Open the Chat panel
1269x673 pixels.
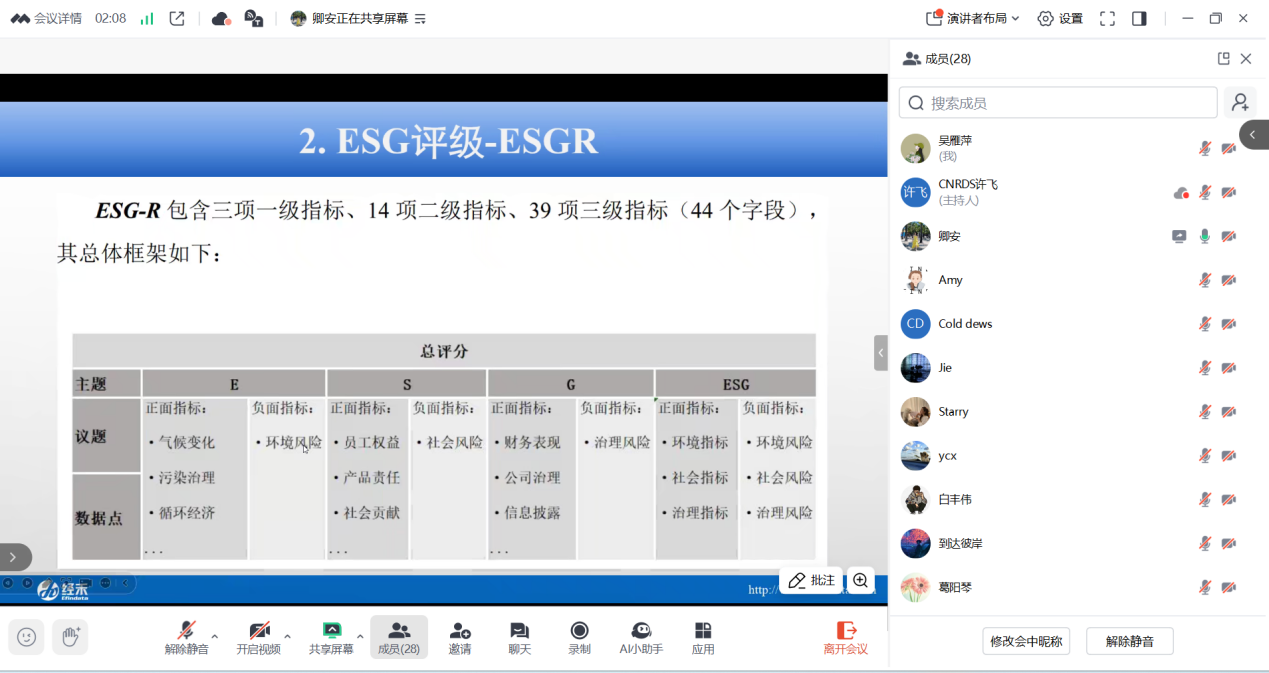point(519,637)
